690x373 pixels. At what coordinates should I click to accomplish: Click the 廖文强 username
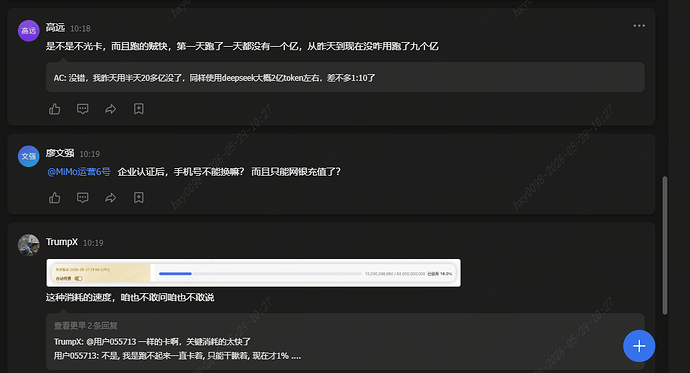tap(60, 153)
